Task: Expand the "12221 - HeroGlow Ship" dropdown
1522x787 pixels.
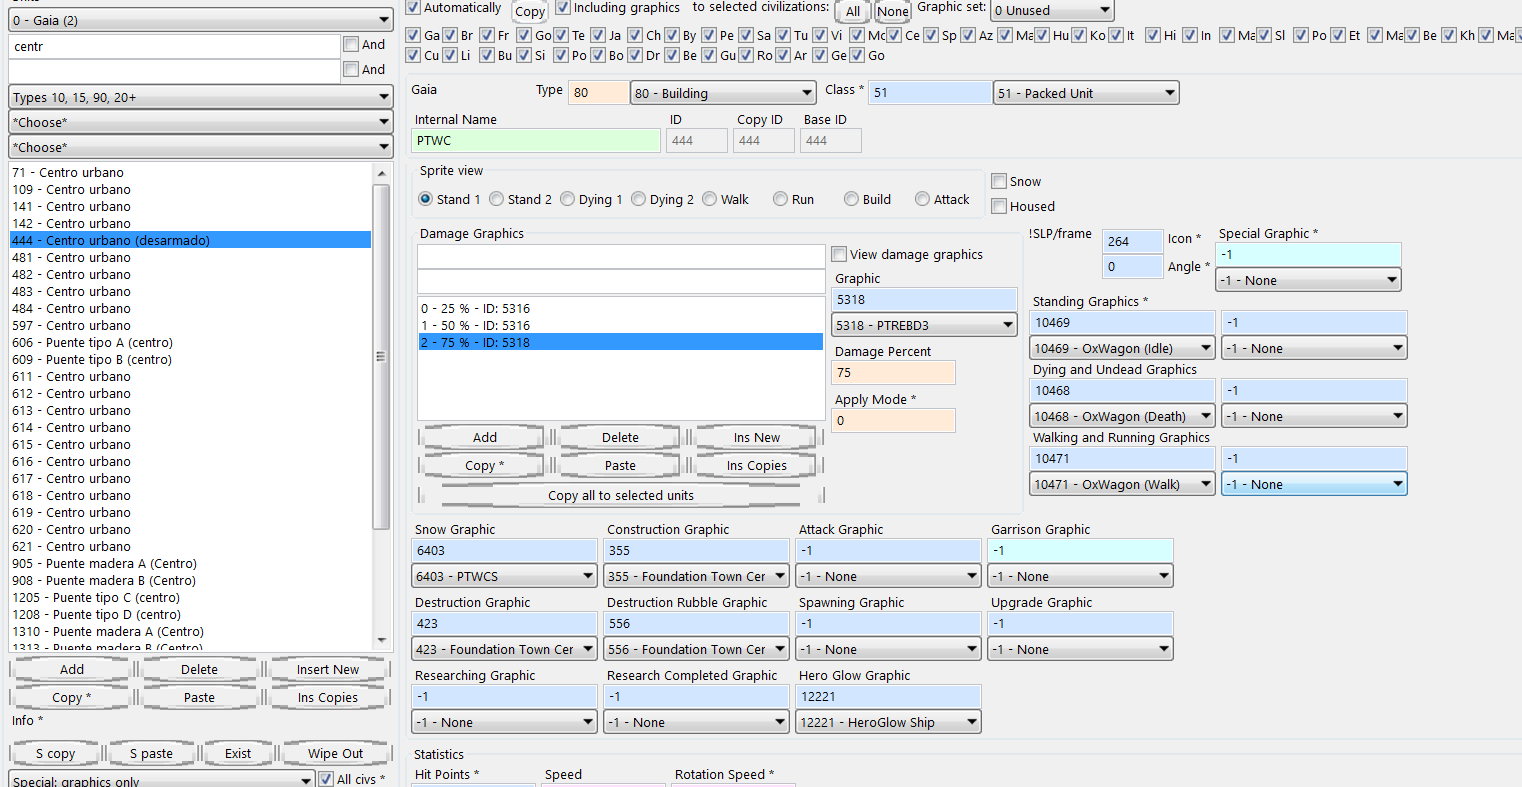Action: (x=889, y=722)
